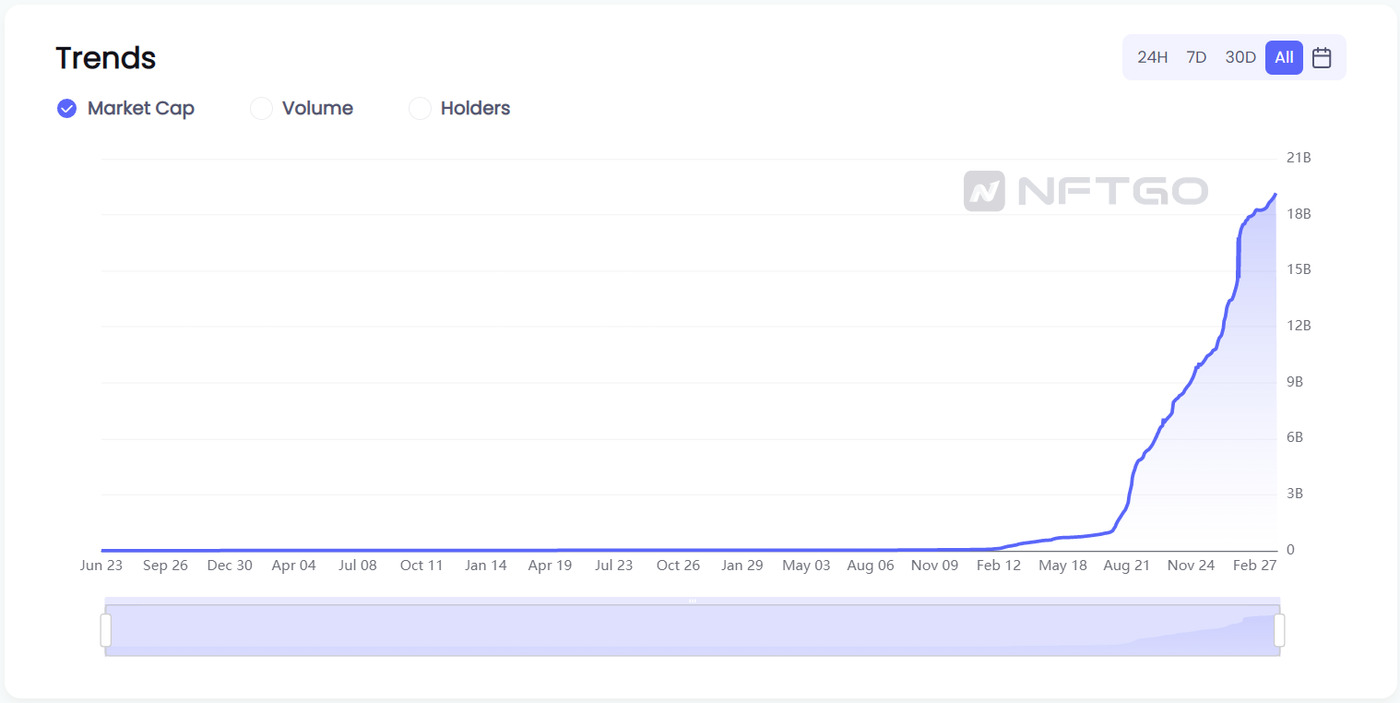Click the Nov 24 date label
Image resolution: width=1400 pixels, height=703 pixels.
pos(1190,565)
